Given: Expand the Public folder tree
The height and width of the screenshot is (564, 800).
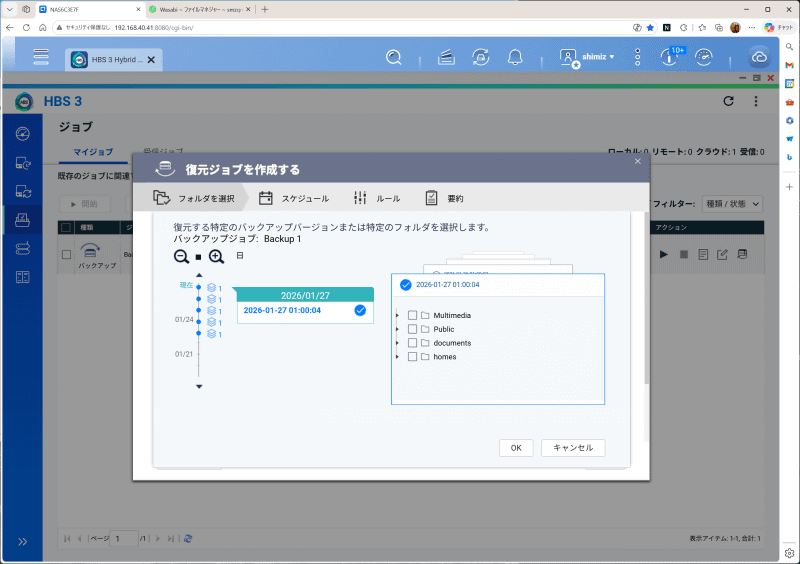Looking at the screenshot, I should tap(397, 329).
